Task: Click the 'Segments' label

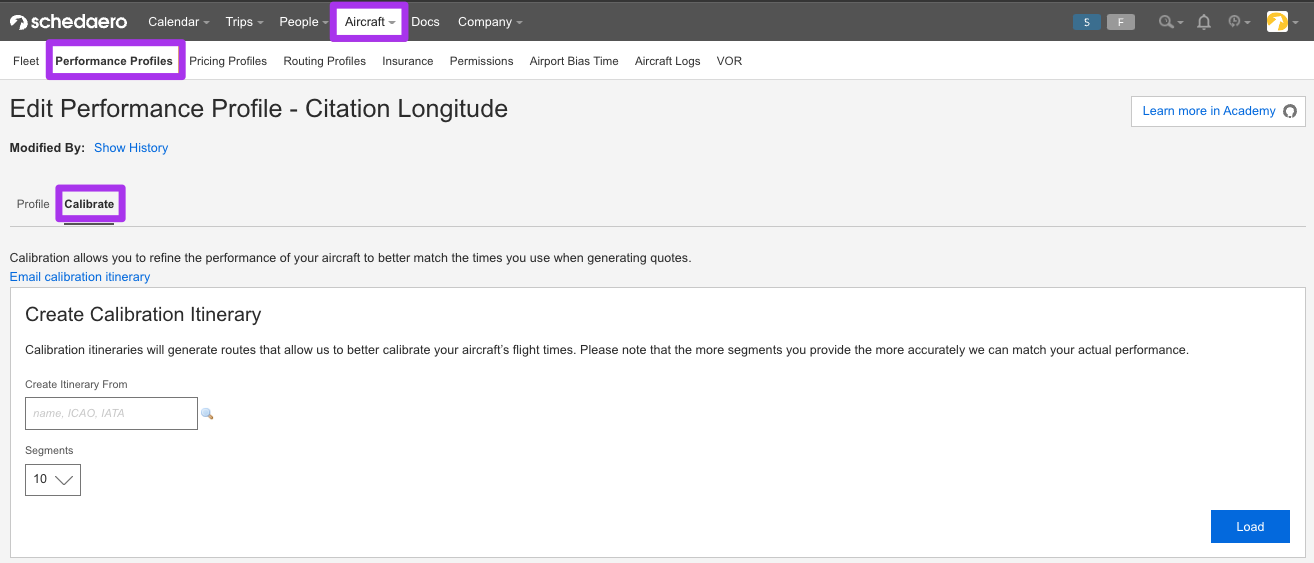Action: pyautogui.click(x=49, y=451)
